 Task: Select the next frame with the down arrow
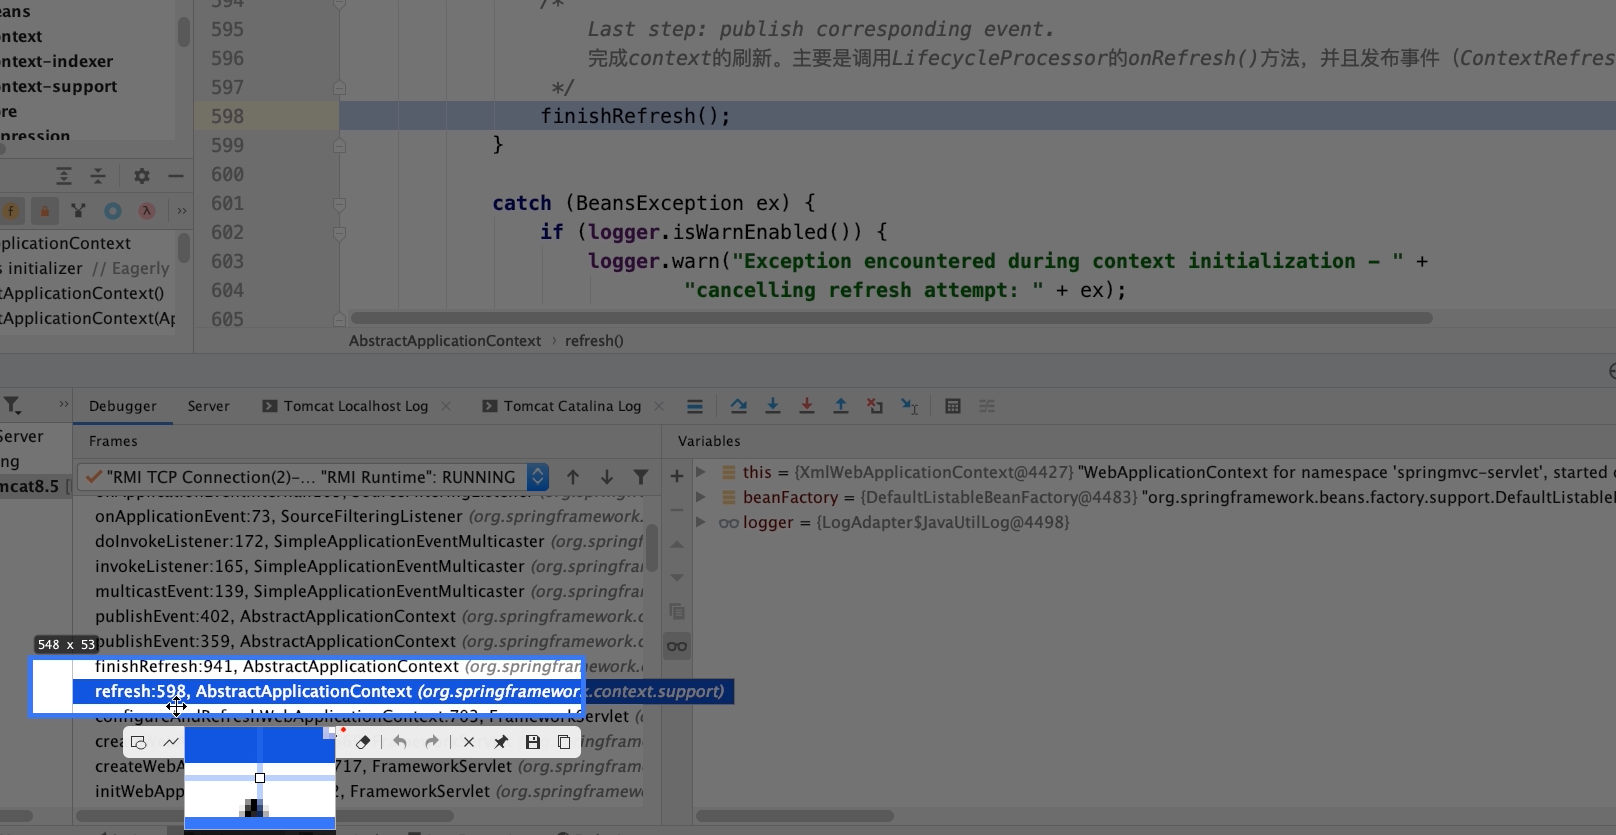coord(607,477)
